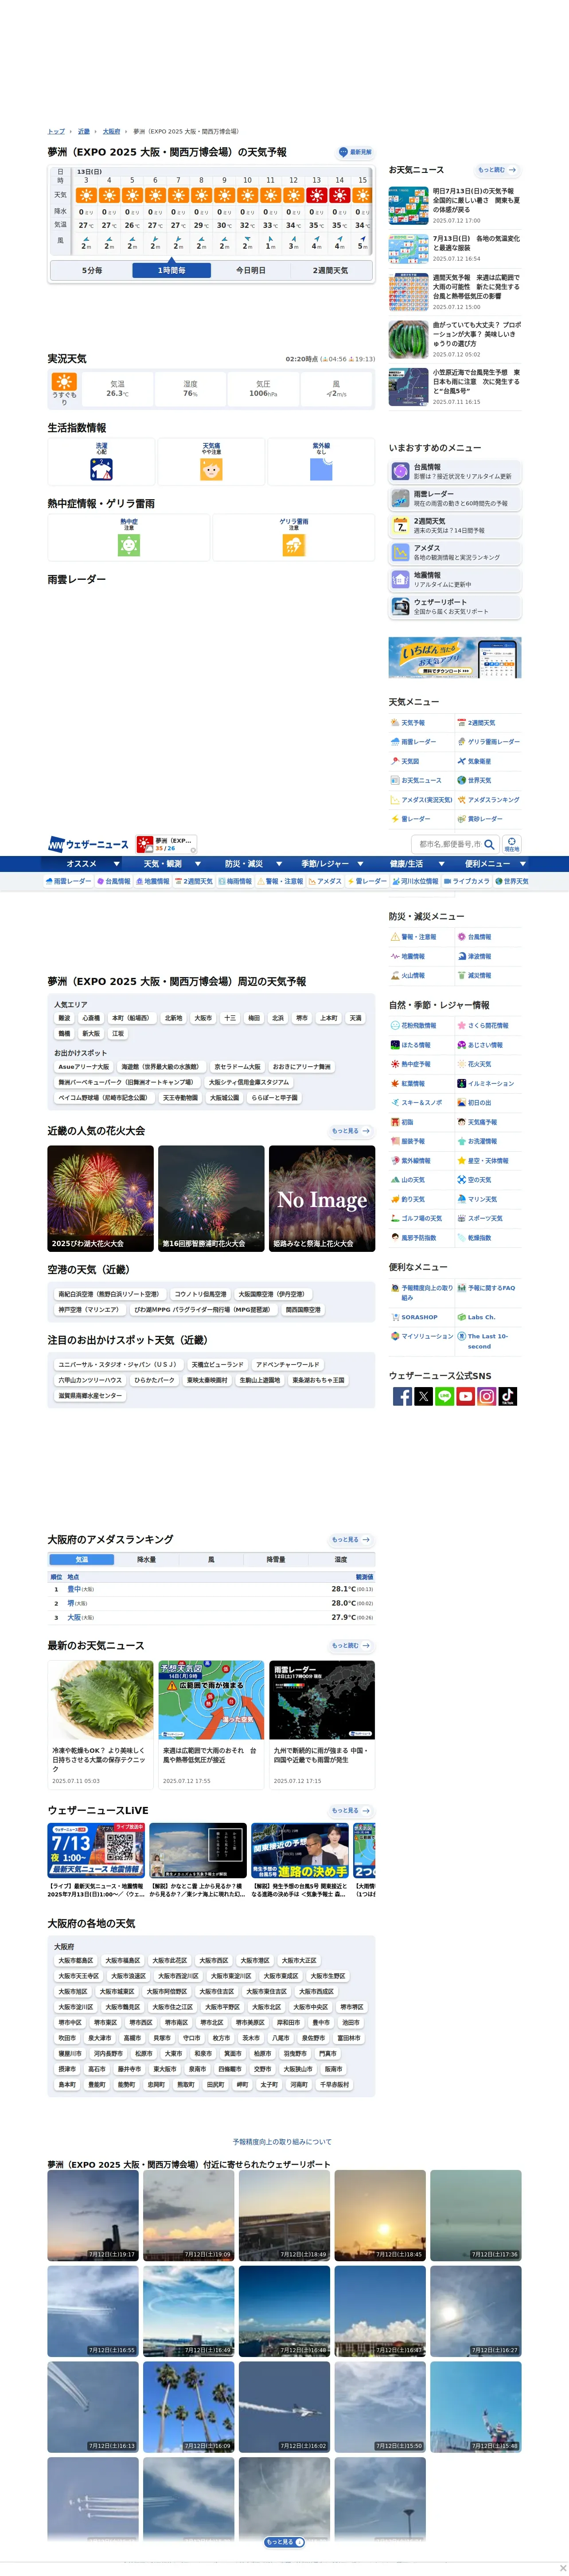
Task: Open the 7/13 夜1:00 live broadcast thumbnail
Action: tap(97, 1850)
